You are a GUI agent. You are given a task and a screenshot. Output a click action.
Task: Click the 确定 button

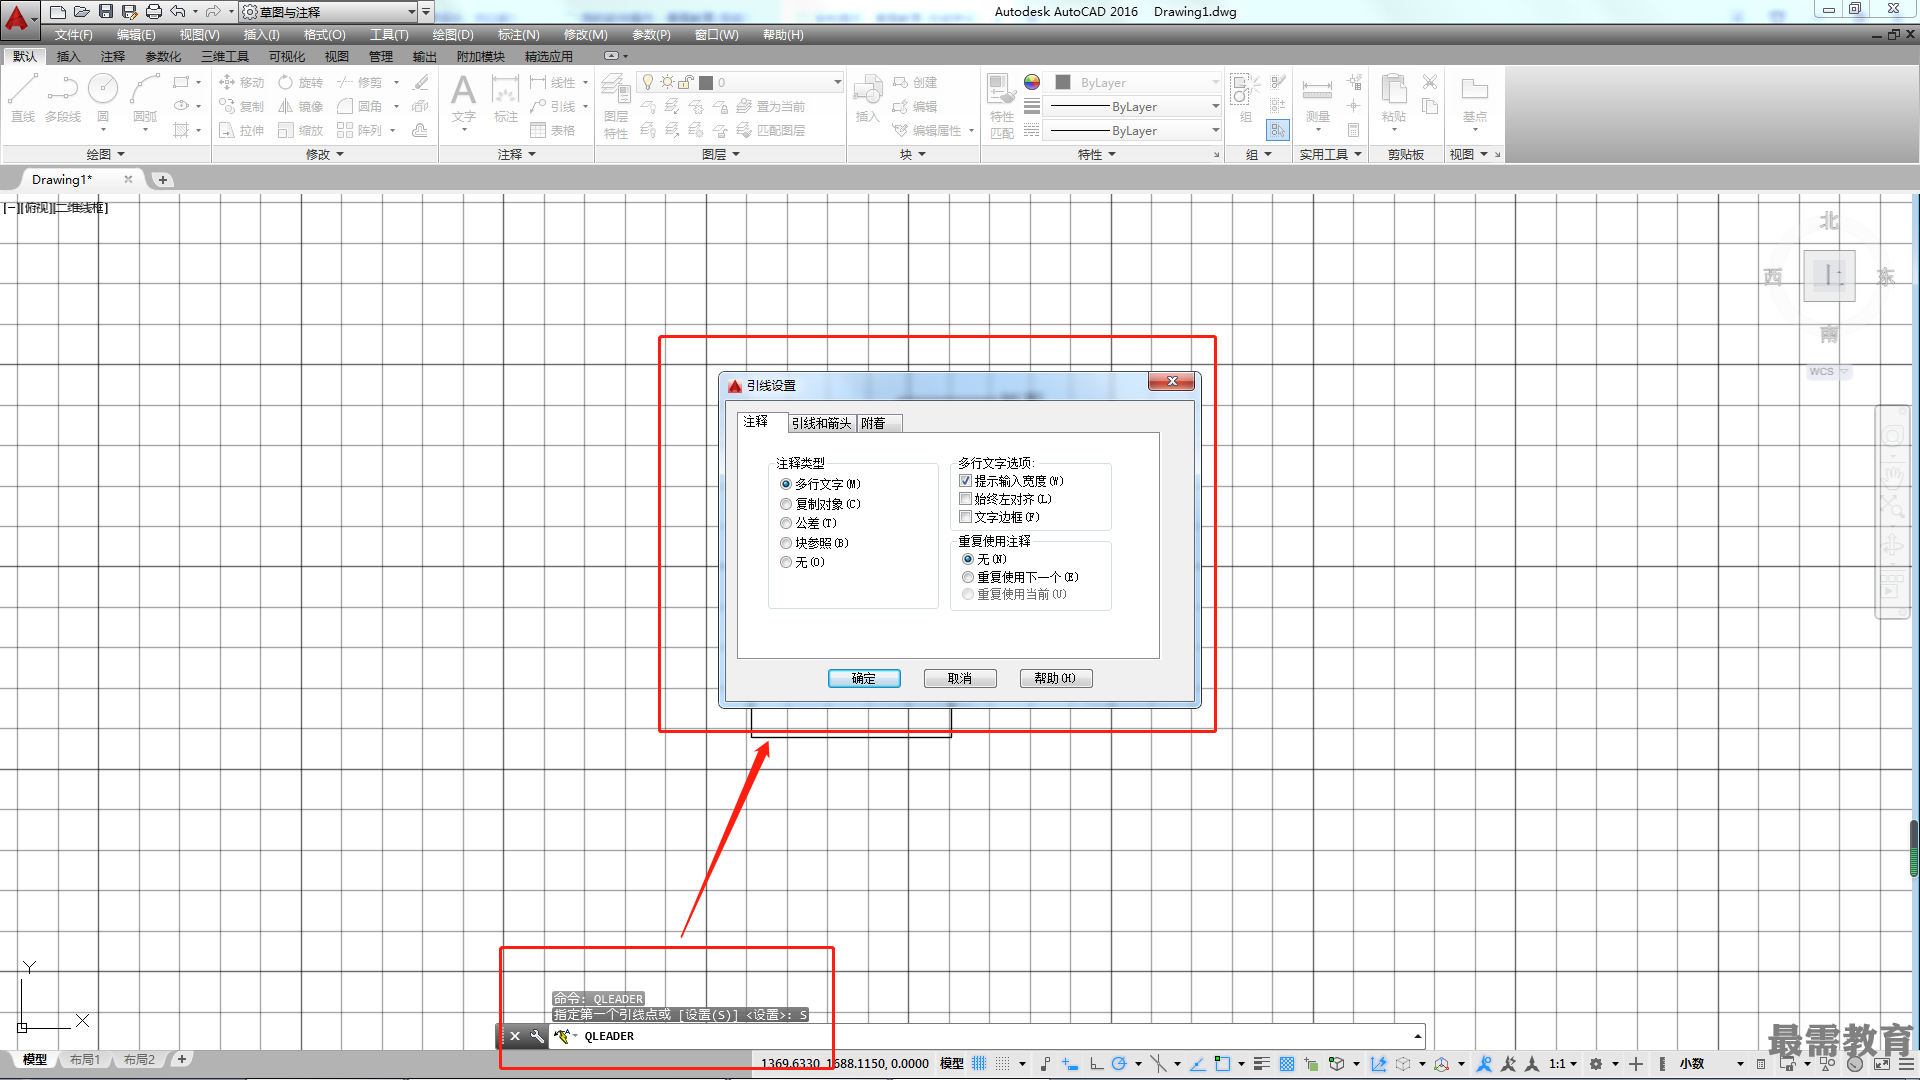point(864,678)
